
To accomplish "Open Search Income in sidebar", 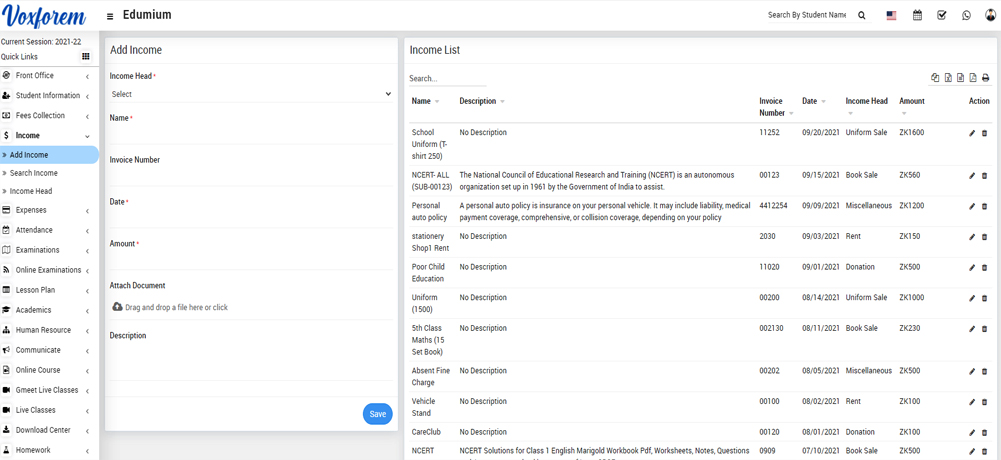I will 33,173.
